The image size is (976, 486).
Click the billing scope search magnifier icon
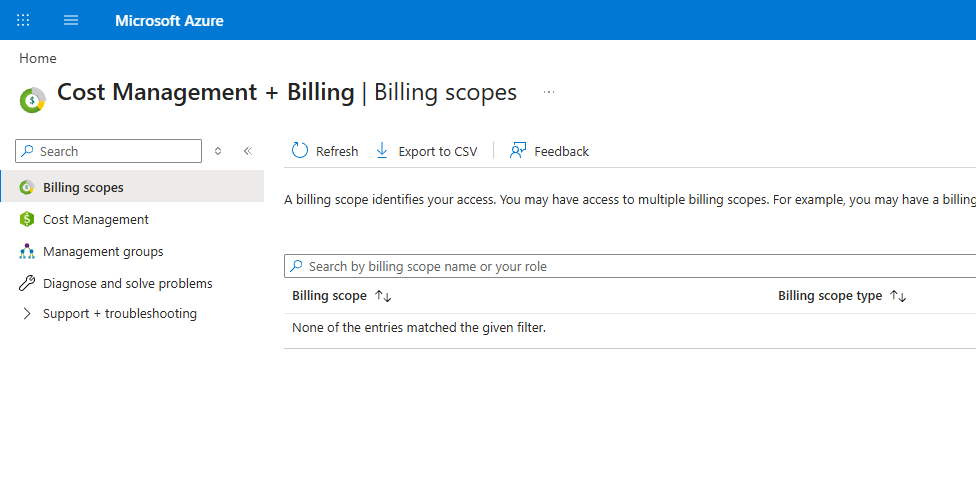coord(297,266)
